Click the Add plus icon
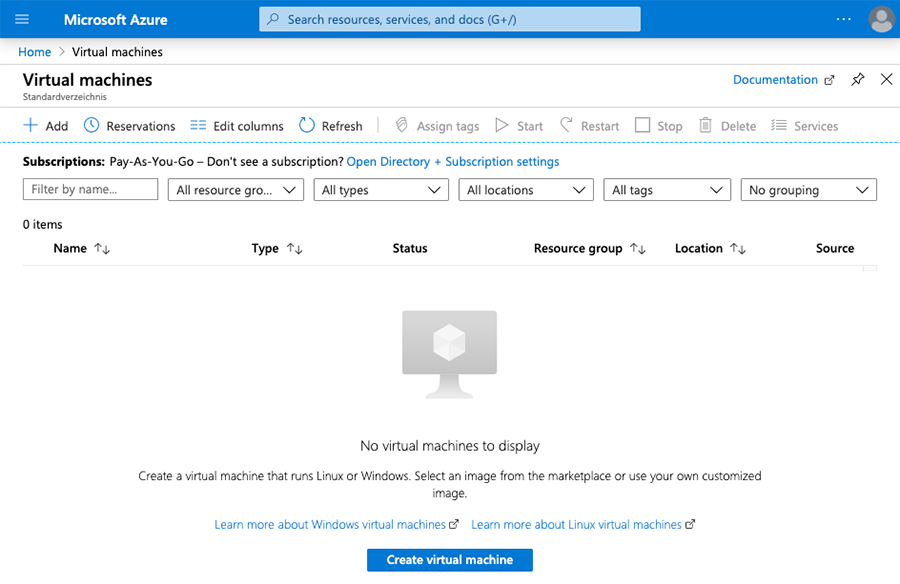900x584 pixels. point(30,125)
